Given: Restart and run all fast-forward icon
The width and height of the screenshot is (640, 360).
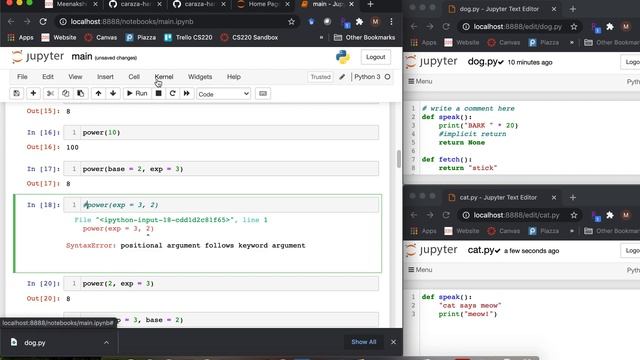Looking at the screenshot, I should [187, 93].
